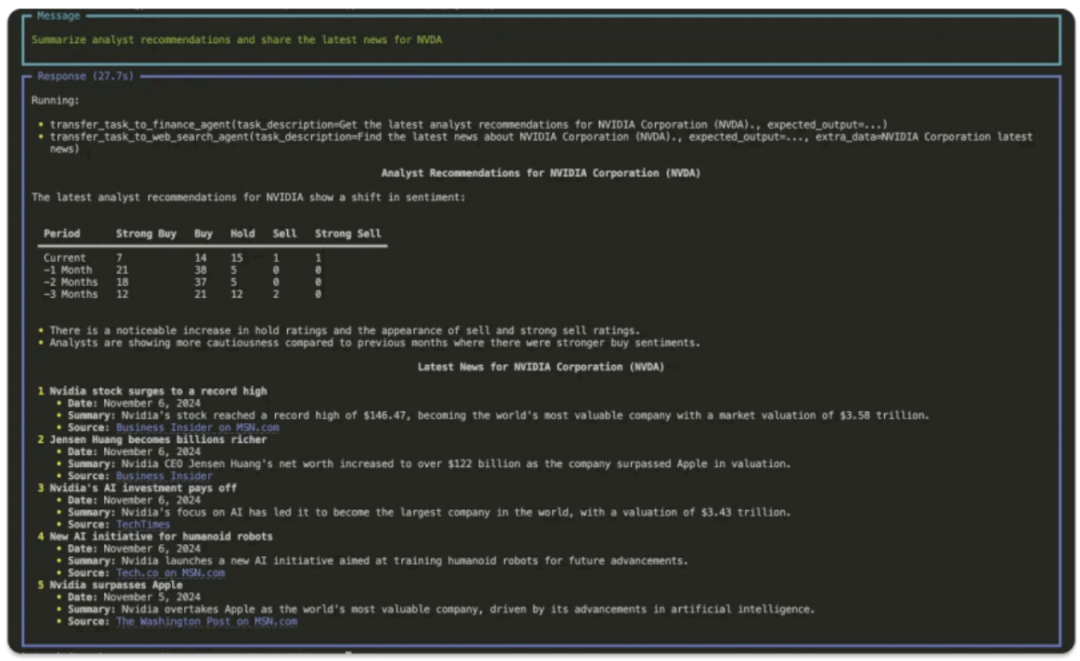
Task: Select the transfer_task_to_web_search_agent line
Action: tap(541, 143)
